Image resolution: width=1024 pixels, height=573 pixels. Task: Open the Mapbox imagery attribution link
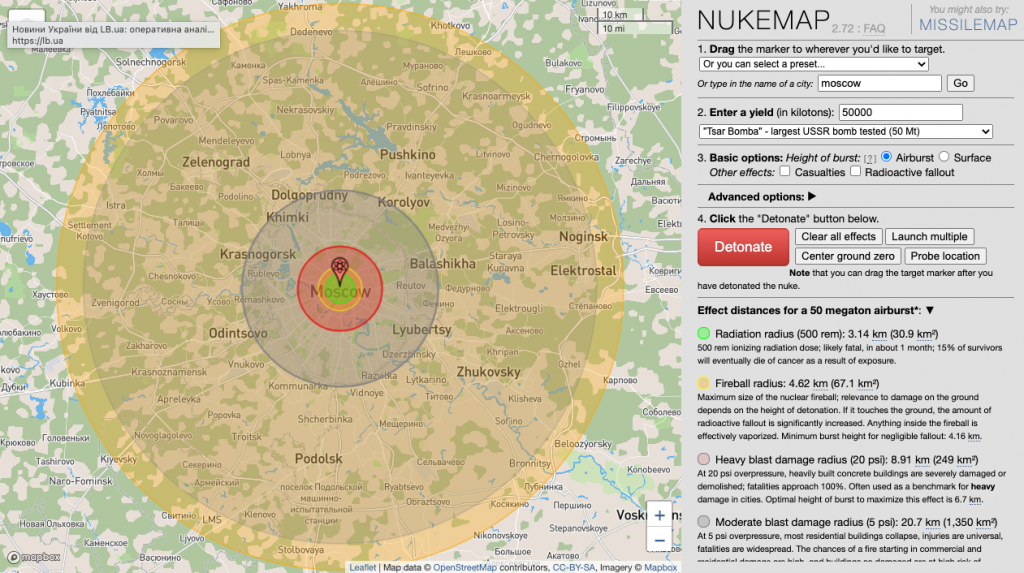click(660, 567)
